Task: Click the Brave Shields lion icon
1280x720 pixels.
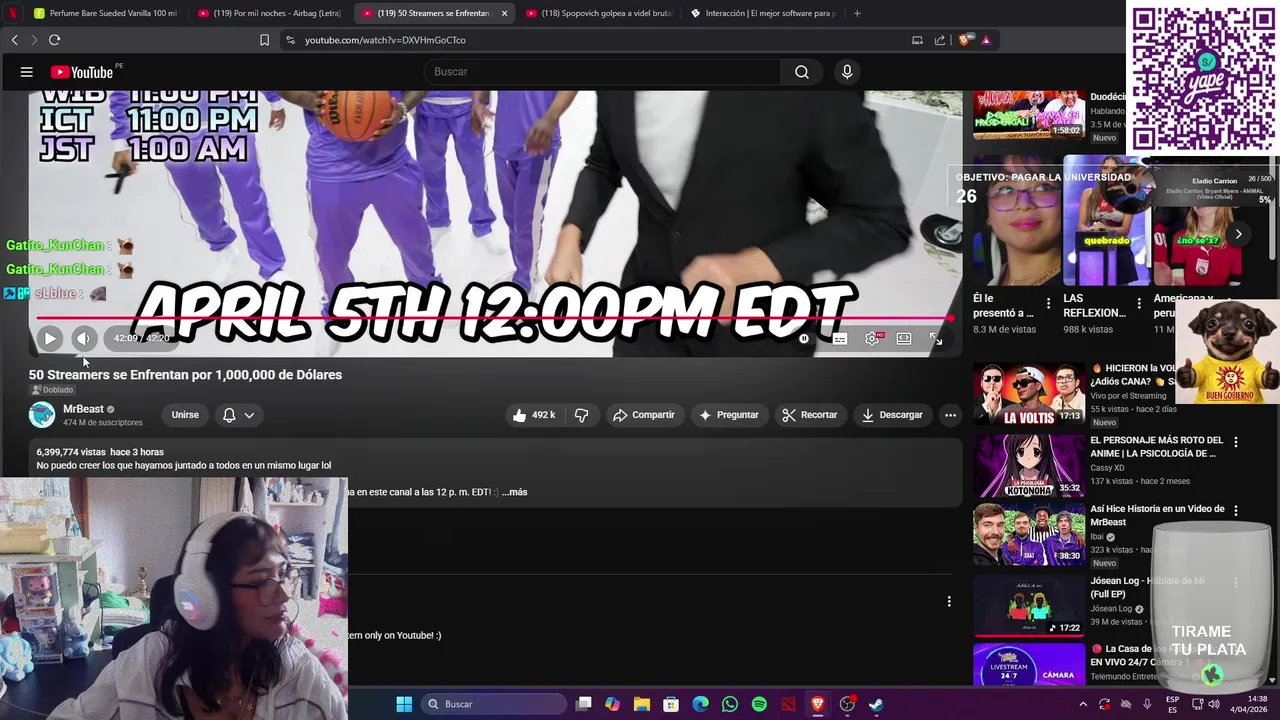Action: click(x=964, y=40)
